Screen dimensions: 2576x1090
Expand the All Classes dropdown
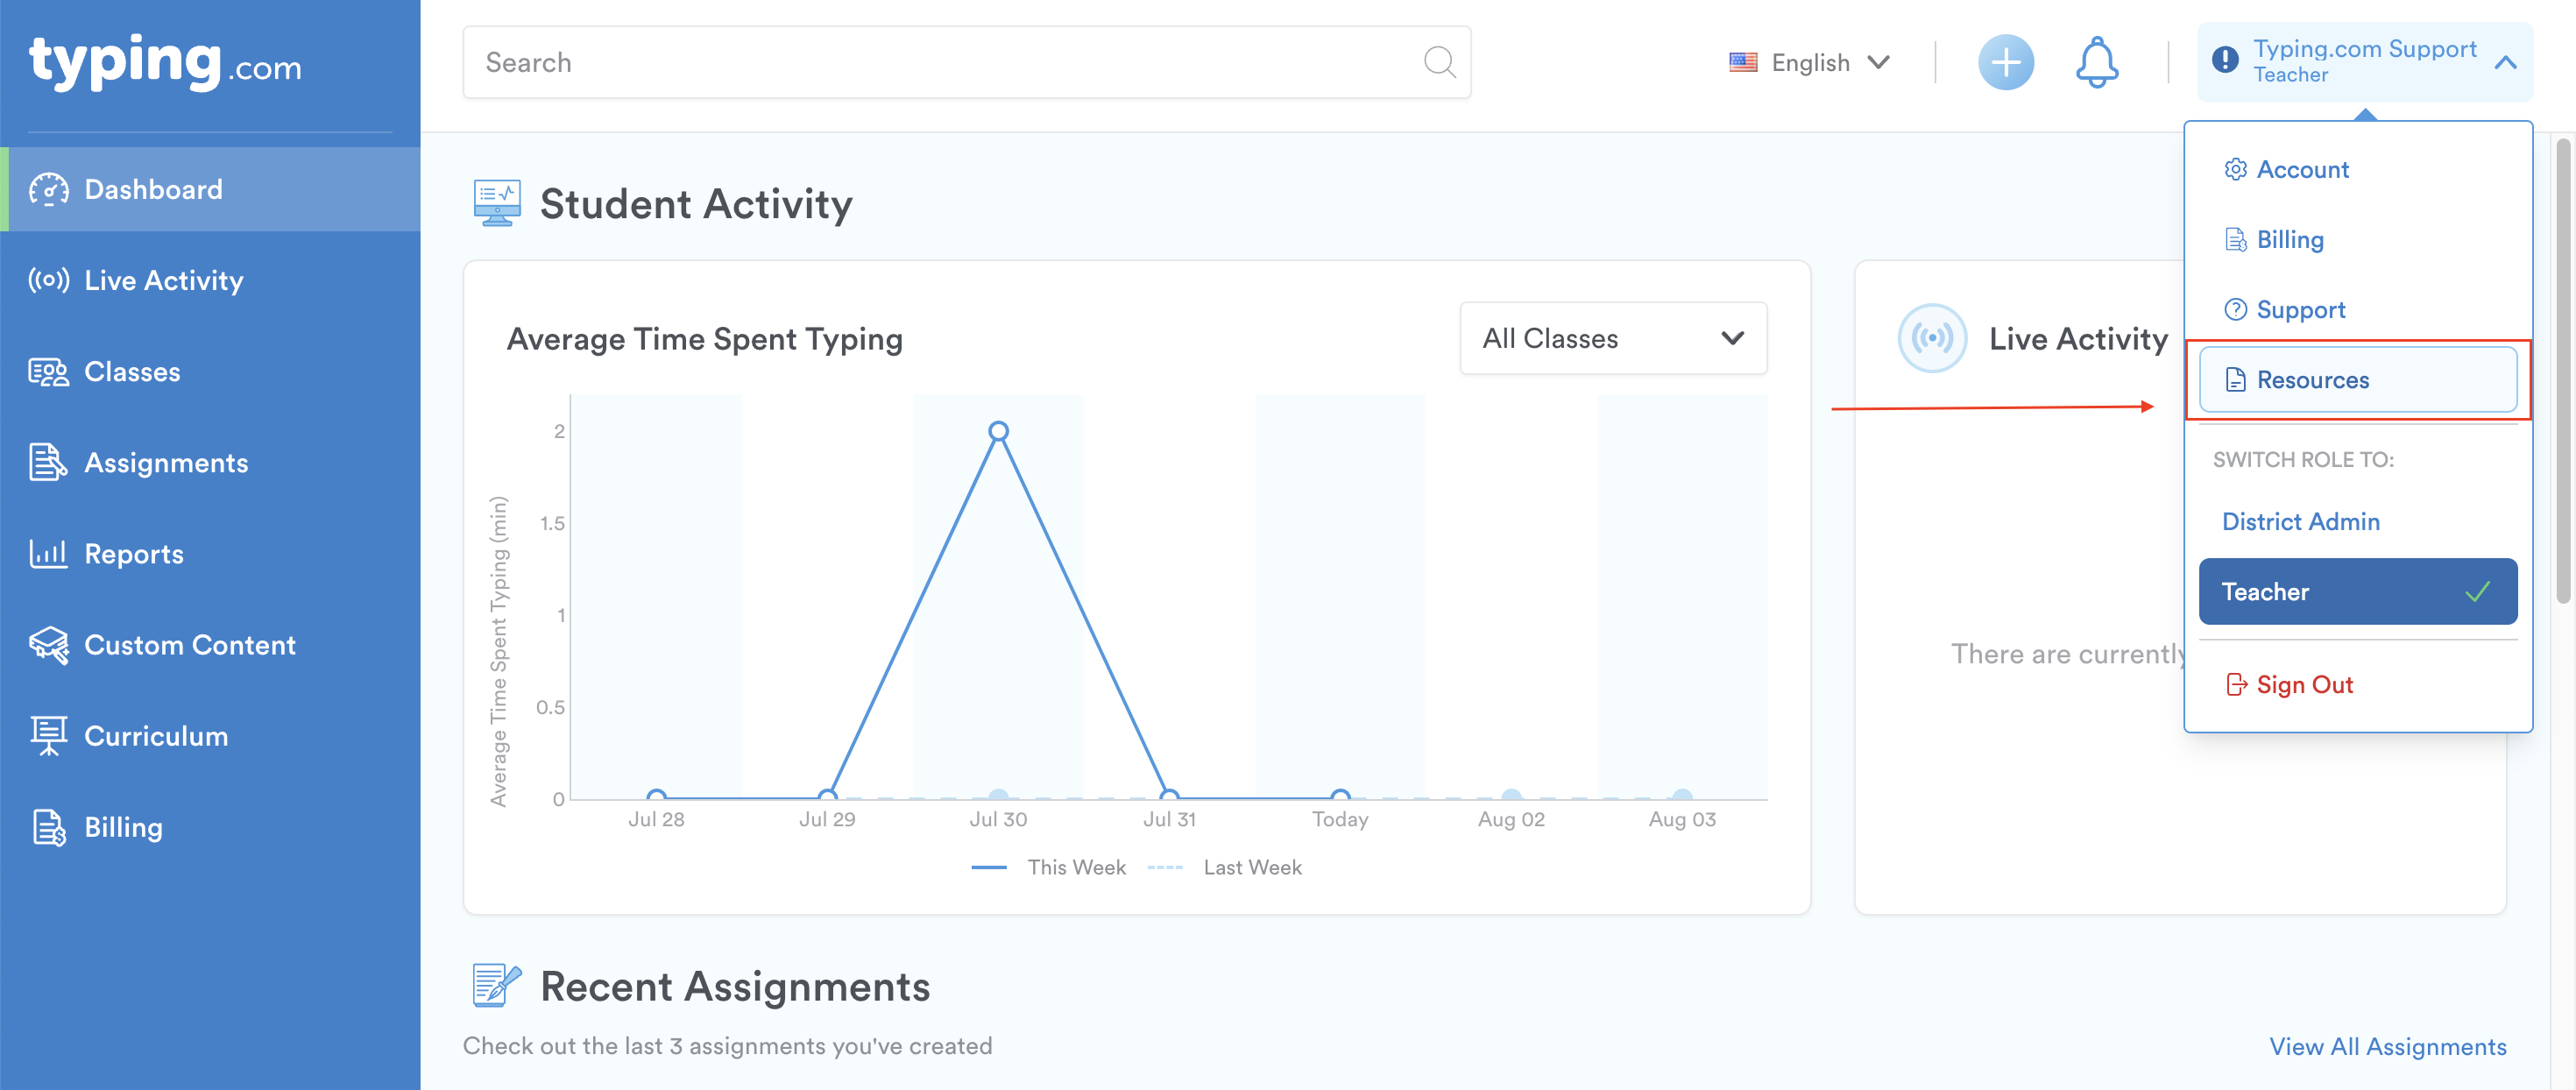click(1612, 339)
